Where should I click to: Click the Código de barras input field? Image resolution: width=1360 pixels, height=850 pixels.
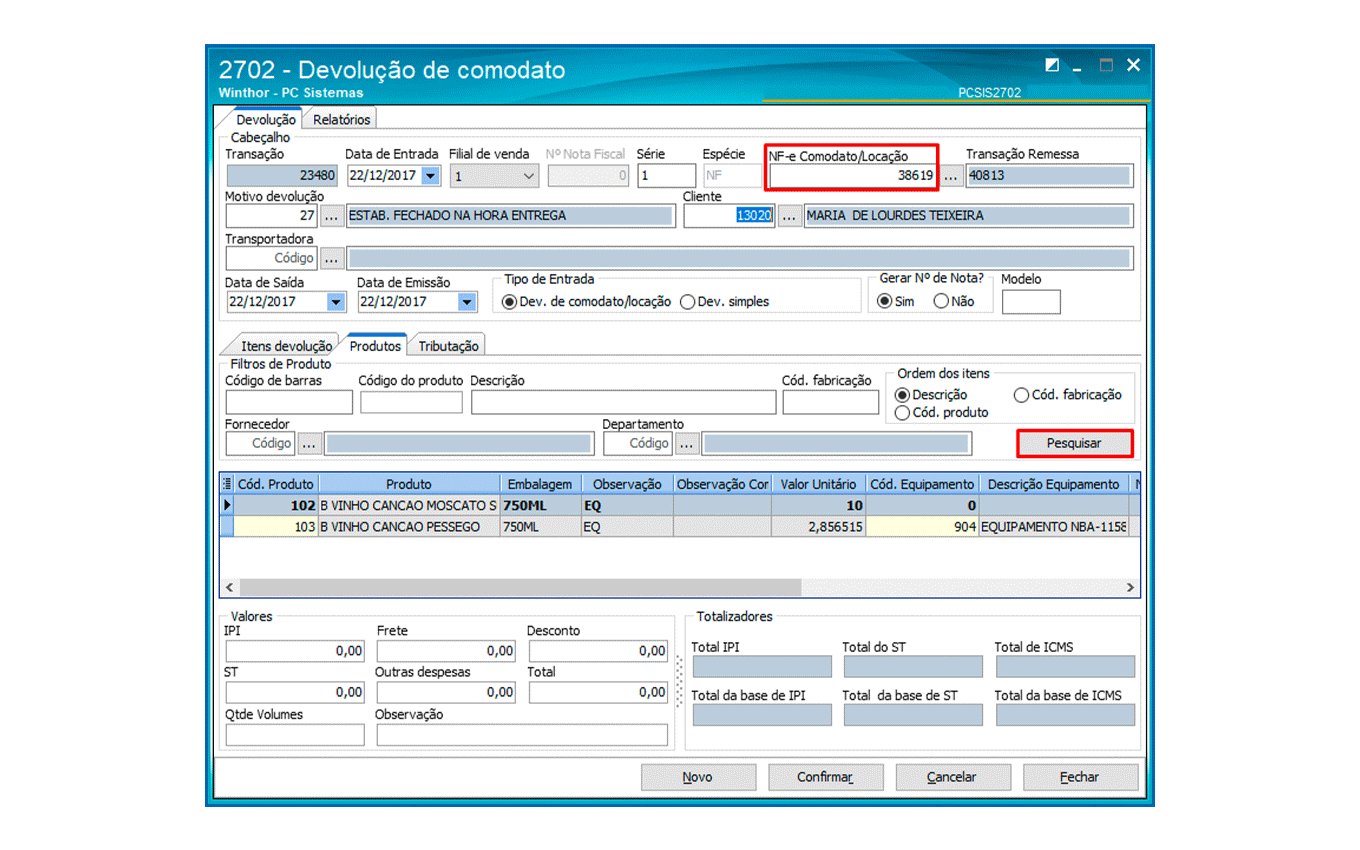tap(289, 402)
